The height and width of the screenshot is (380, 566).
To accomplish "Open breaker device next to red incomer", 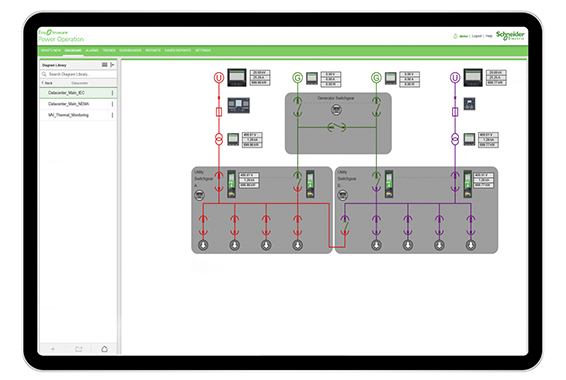I will pyautogui.click(x=231, y=184).
